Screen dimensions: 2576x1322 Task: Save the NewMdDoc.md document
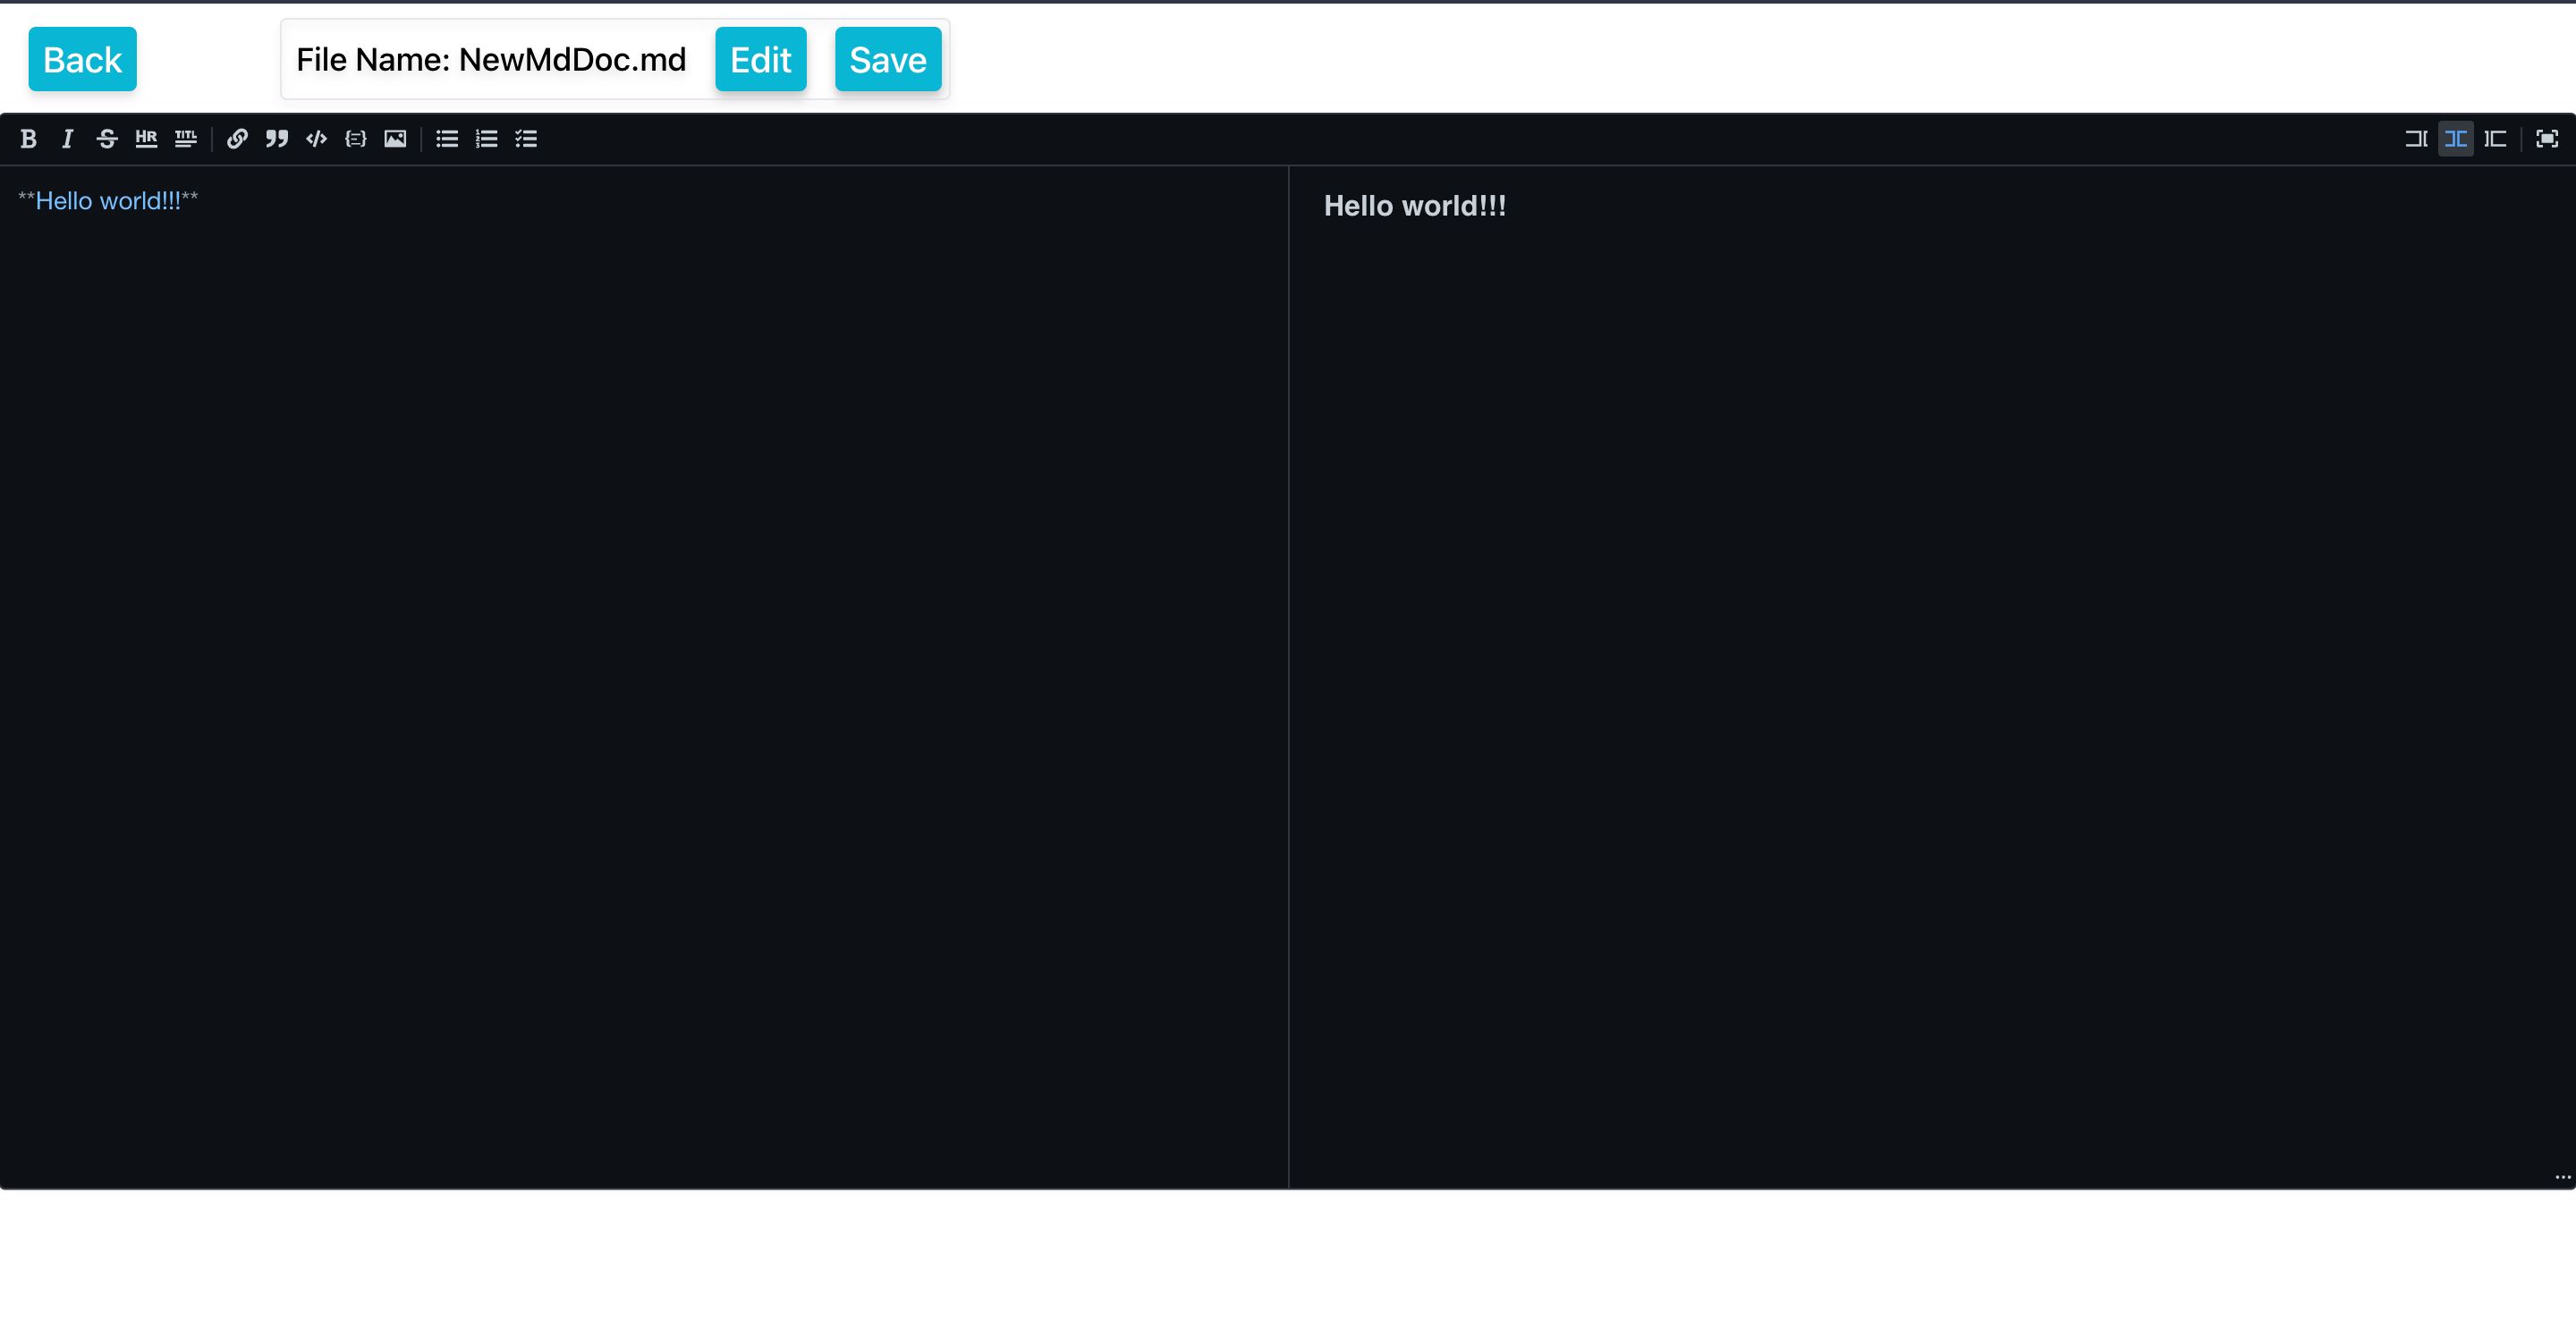(x=888, y=59)
